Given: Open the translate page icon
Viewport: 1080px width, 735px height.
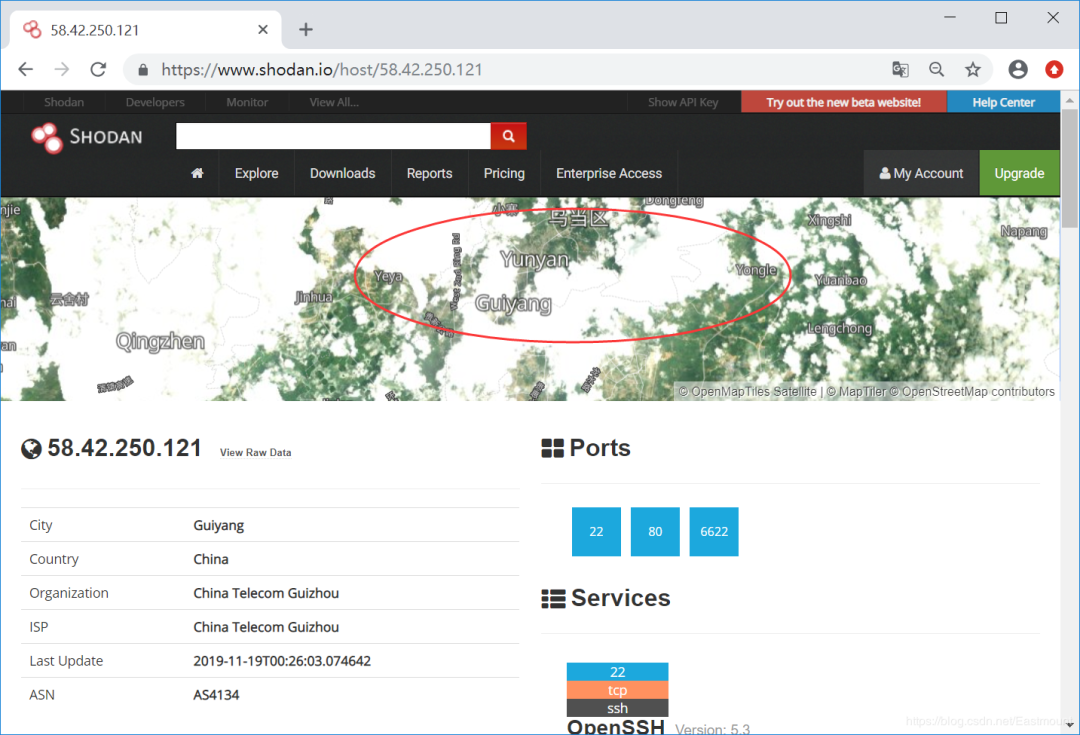Looking at the screenshot, I should point(900,70).
